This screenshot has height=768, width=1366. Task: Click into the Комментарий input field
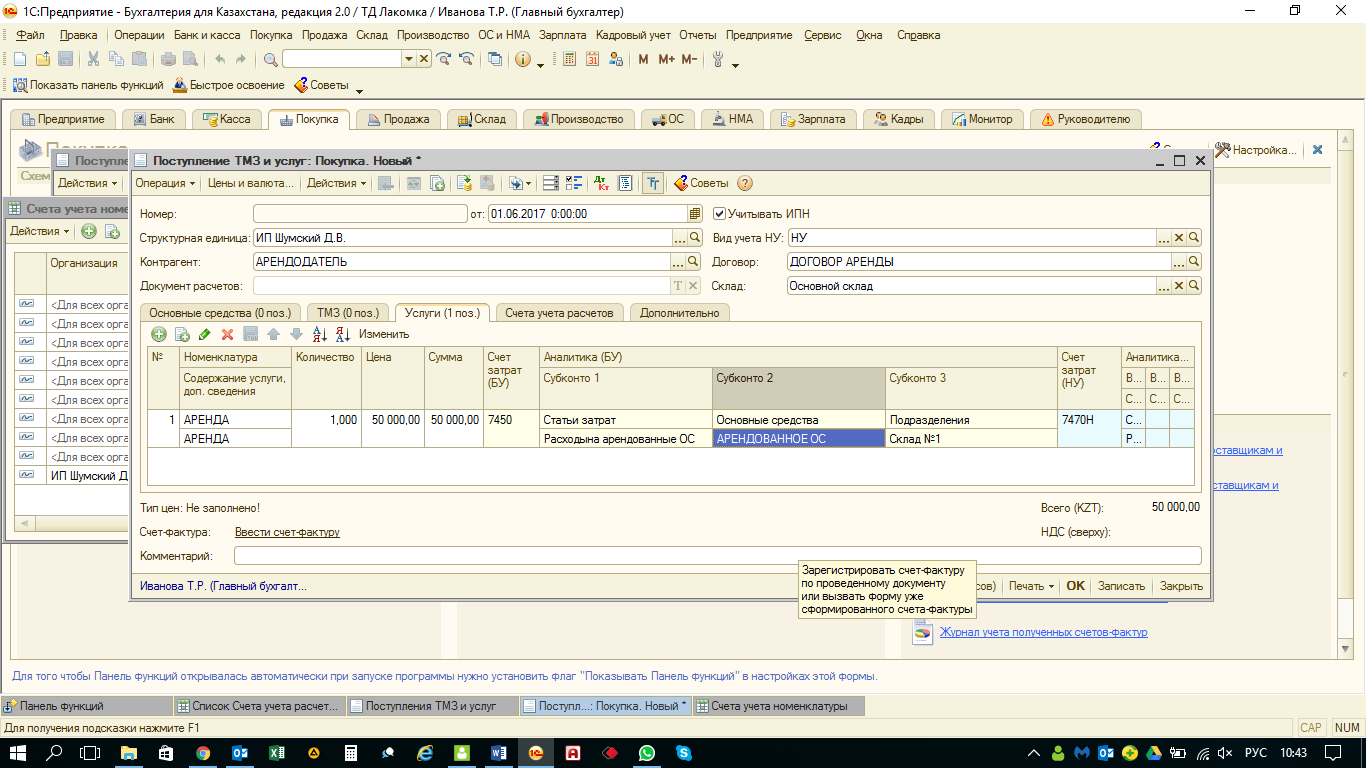pyautogui.click(x=717, y=556)
